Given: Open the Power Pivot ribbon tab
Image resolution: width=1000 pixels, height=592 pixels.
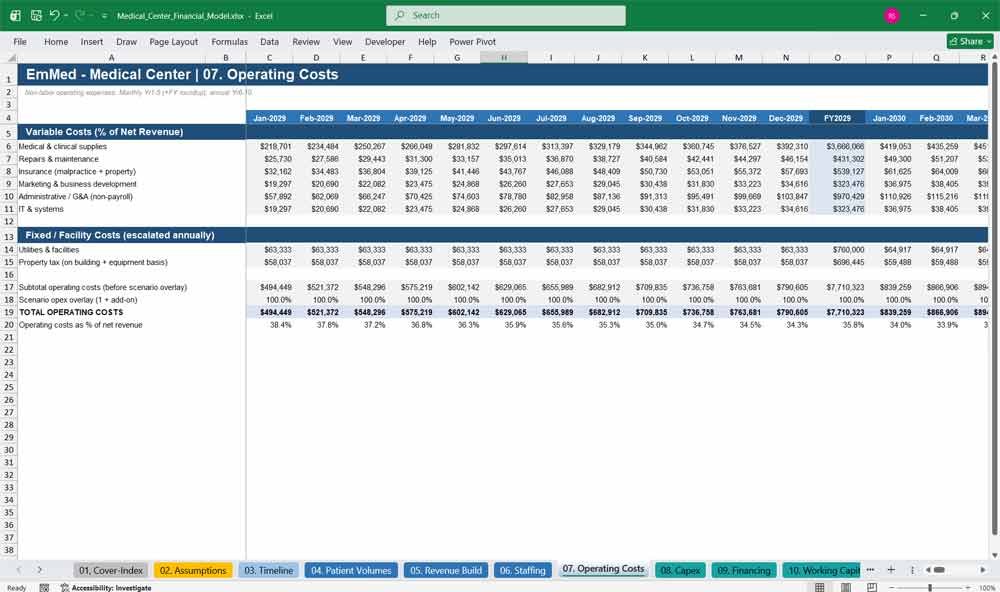Looking at the screenshot, I should tap(473, 41).
